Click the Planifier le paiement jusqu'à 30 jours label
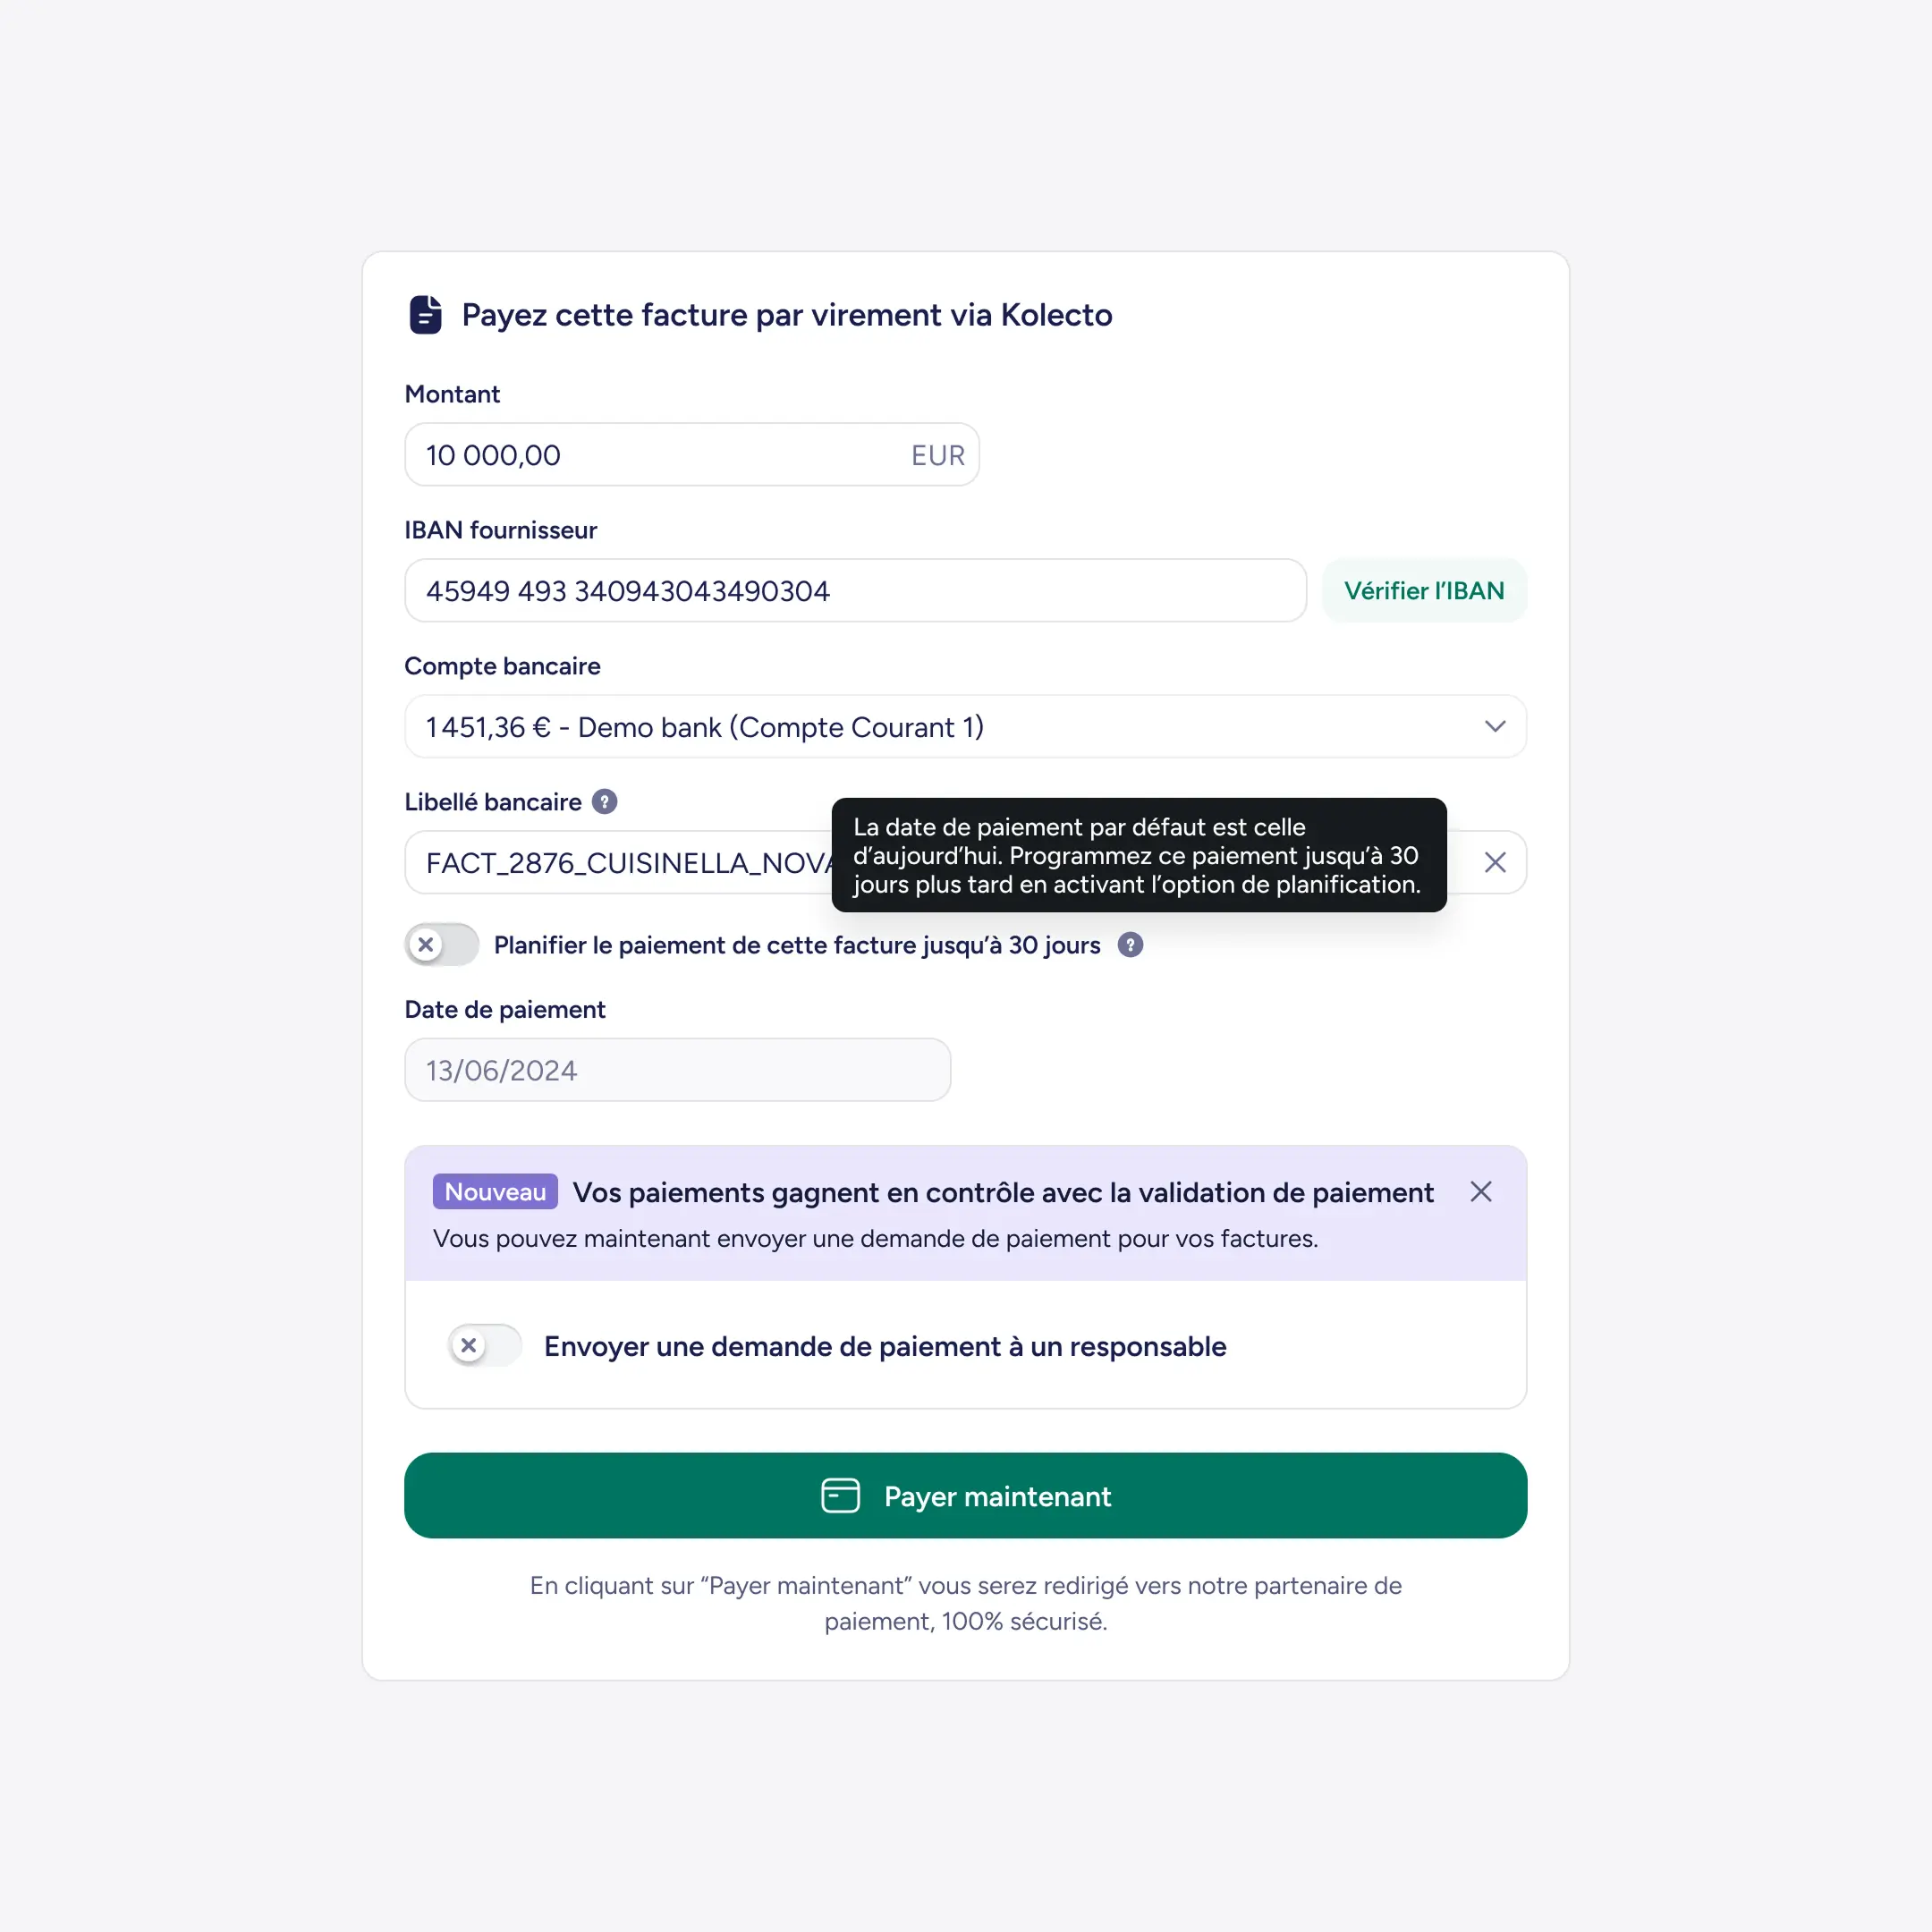Screen dimensions: 1932x1932 pos(797,945)
